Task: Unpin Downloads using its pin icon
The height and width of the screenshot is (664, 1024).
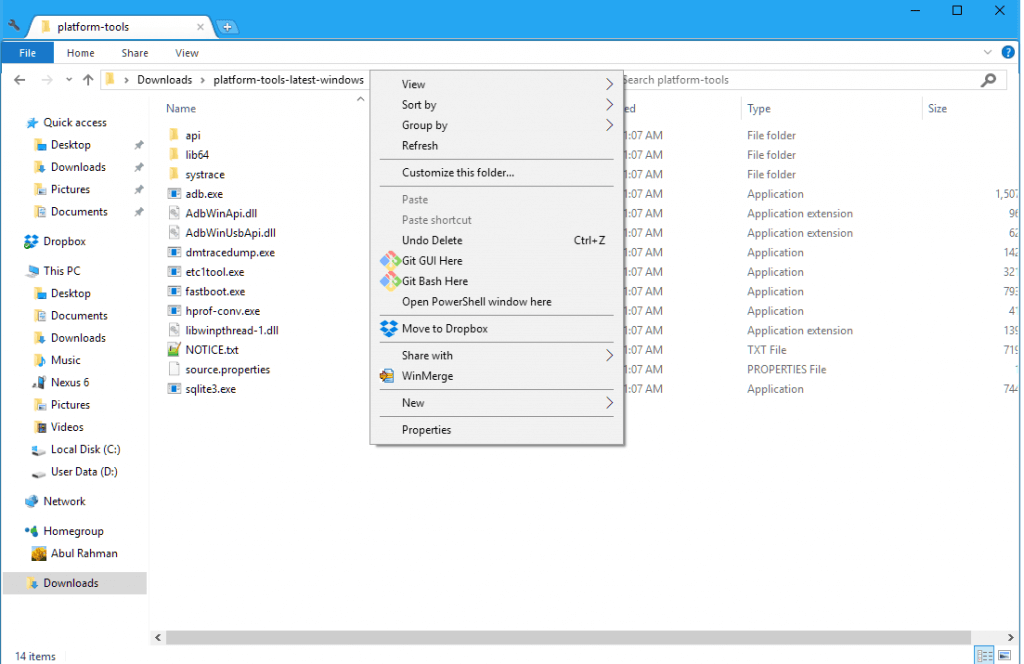Action: 138,167
